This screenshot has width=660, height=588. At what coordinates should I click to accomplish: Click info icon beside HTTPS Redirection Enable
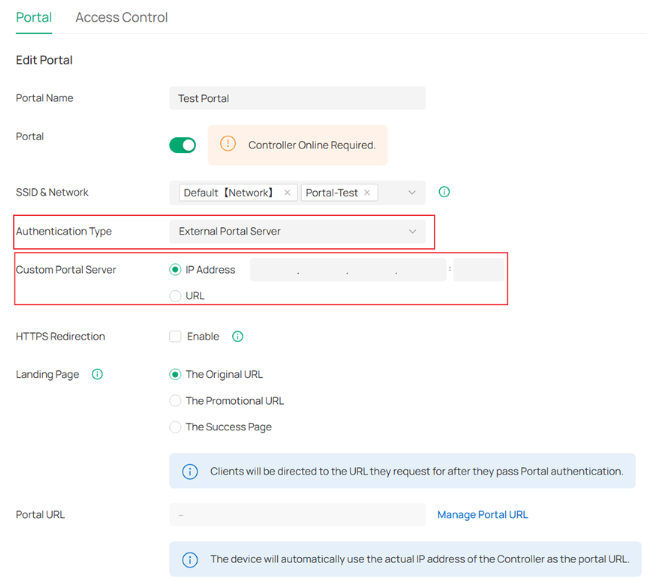238,337
